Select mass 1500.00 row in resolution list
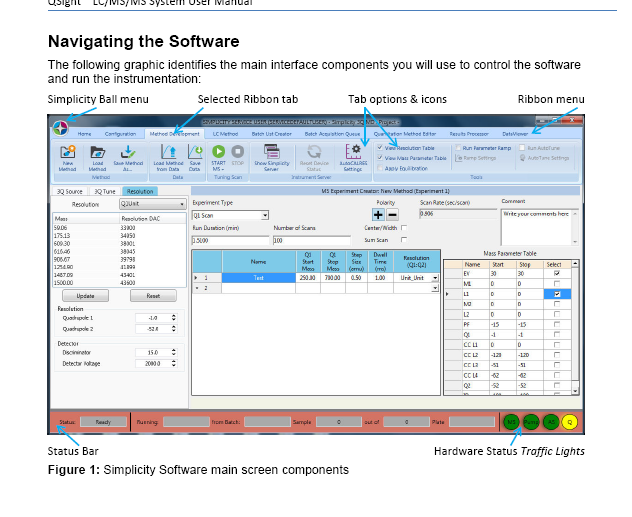The height and width of the screenshot is (517, 632). point(119,283)
